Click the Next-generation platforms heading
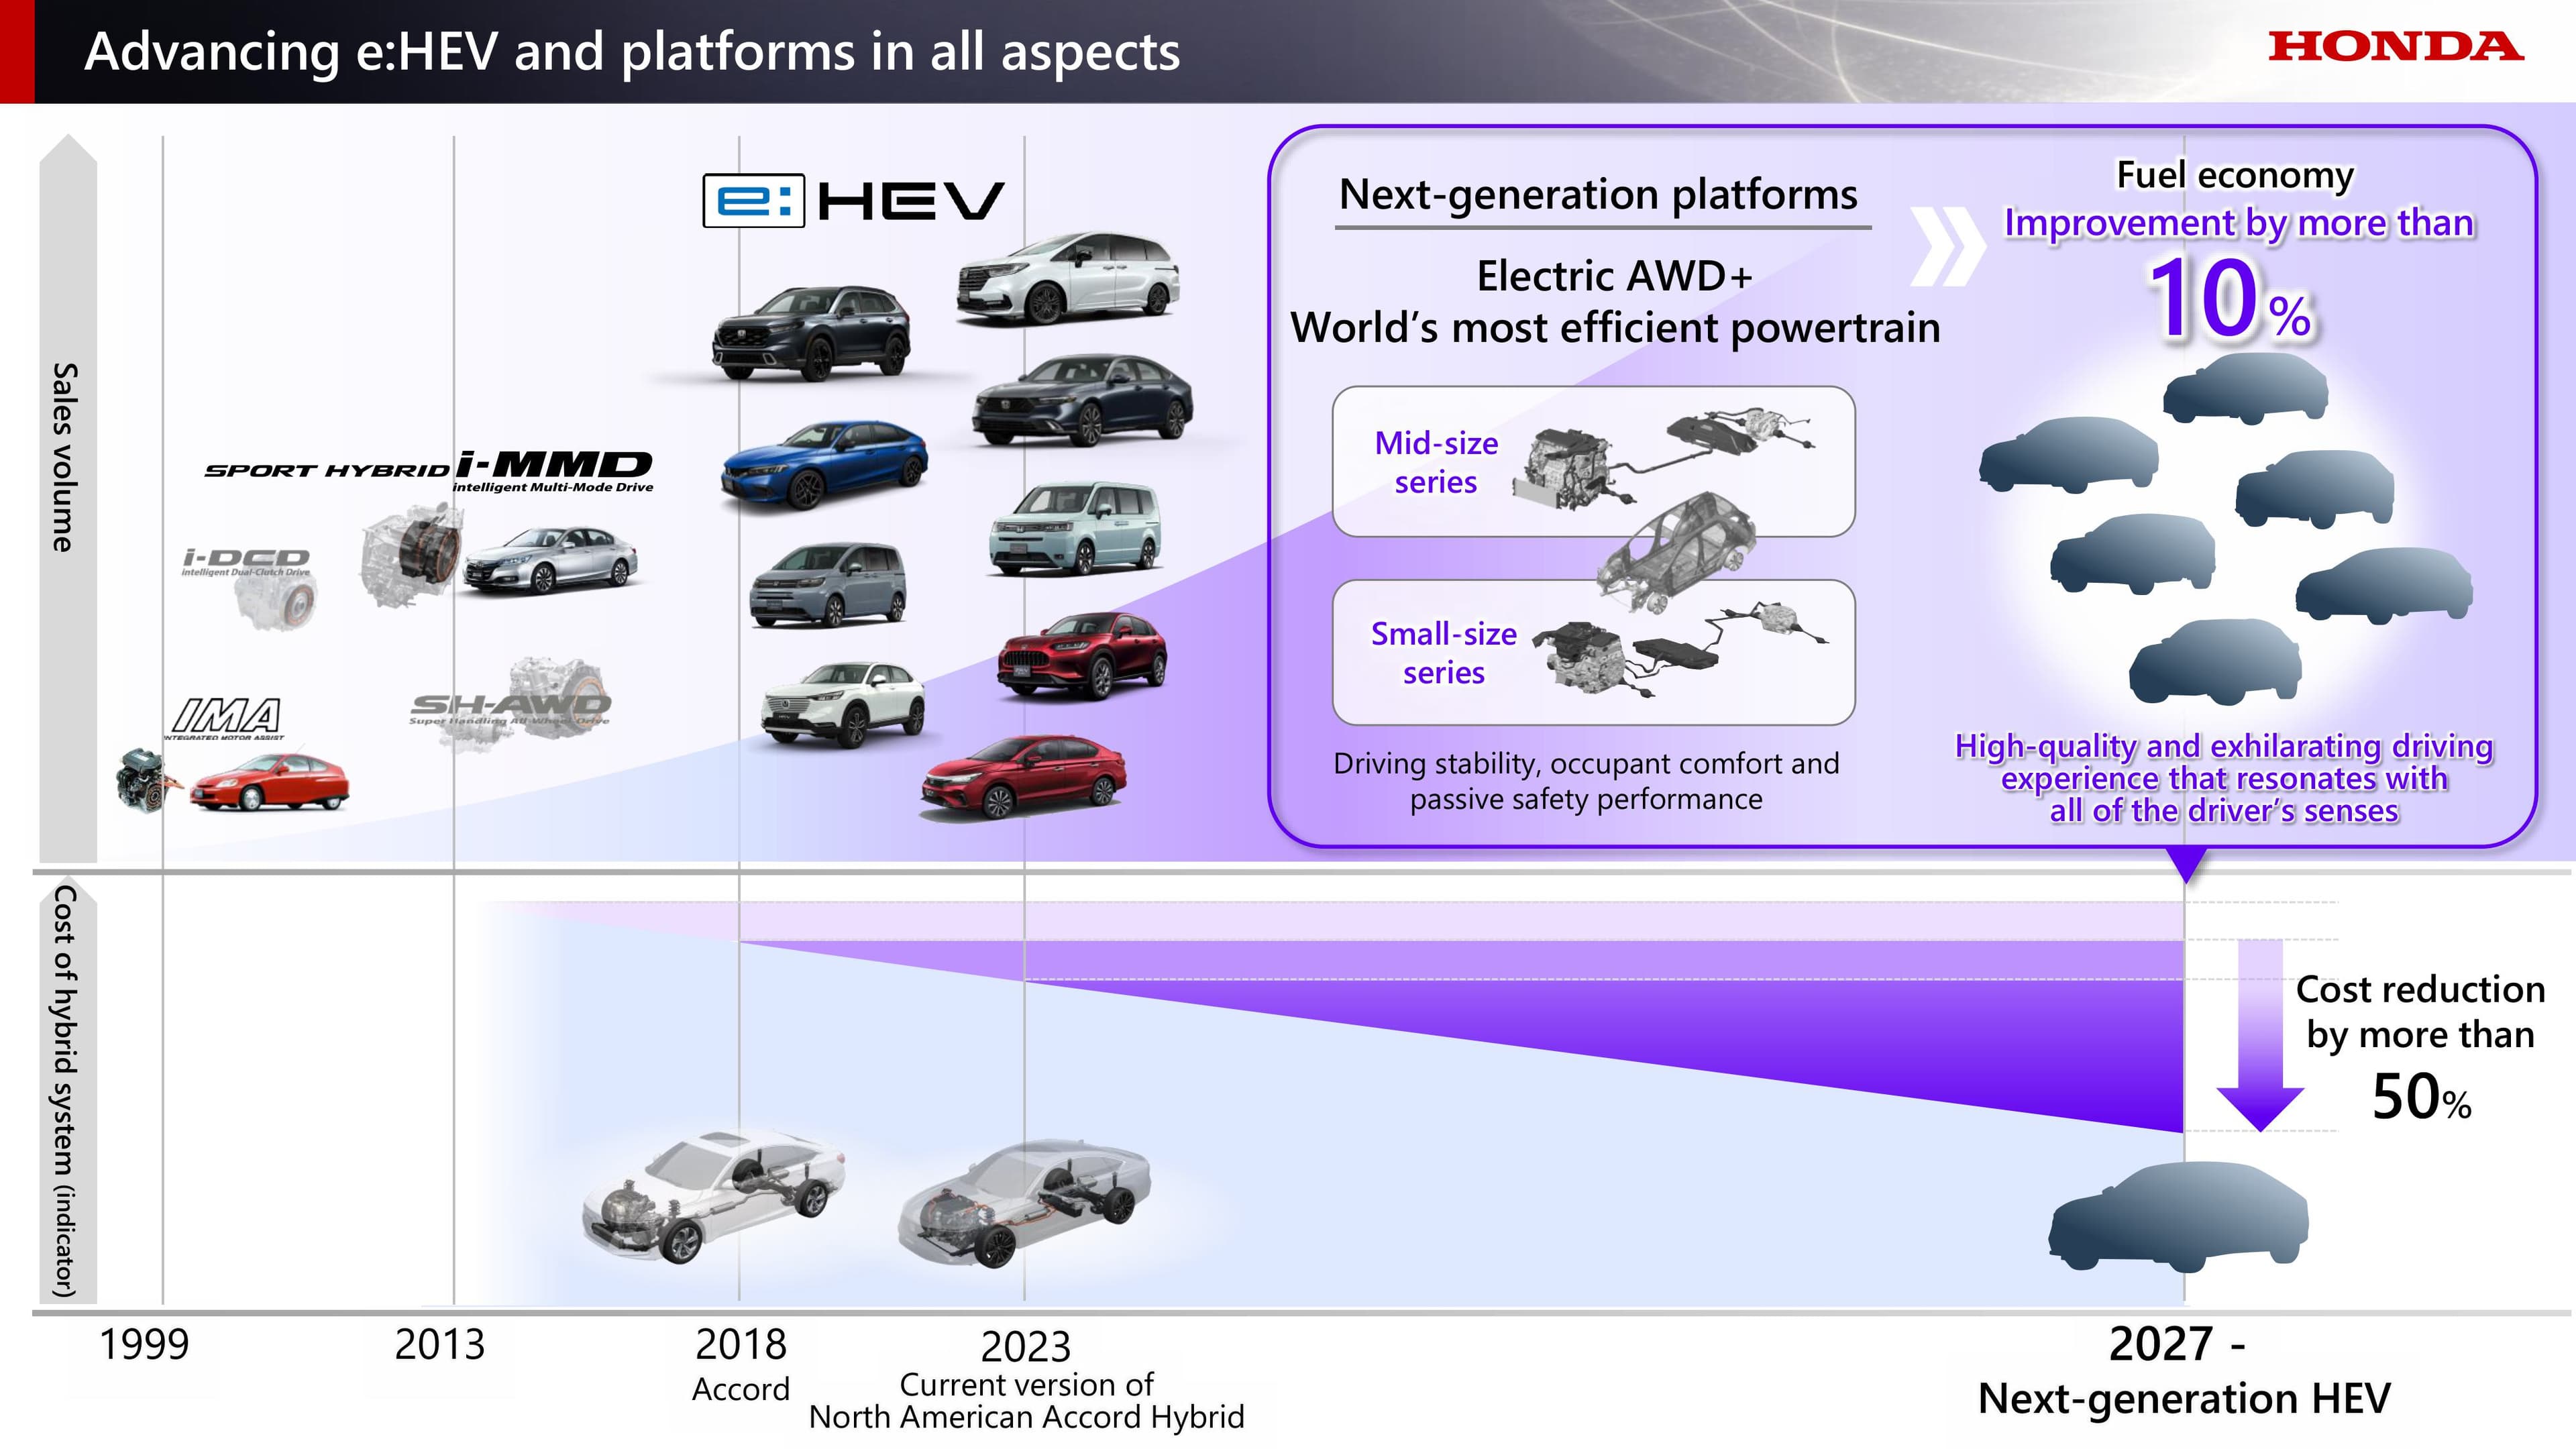 point(1598,195)
